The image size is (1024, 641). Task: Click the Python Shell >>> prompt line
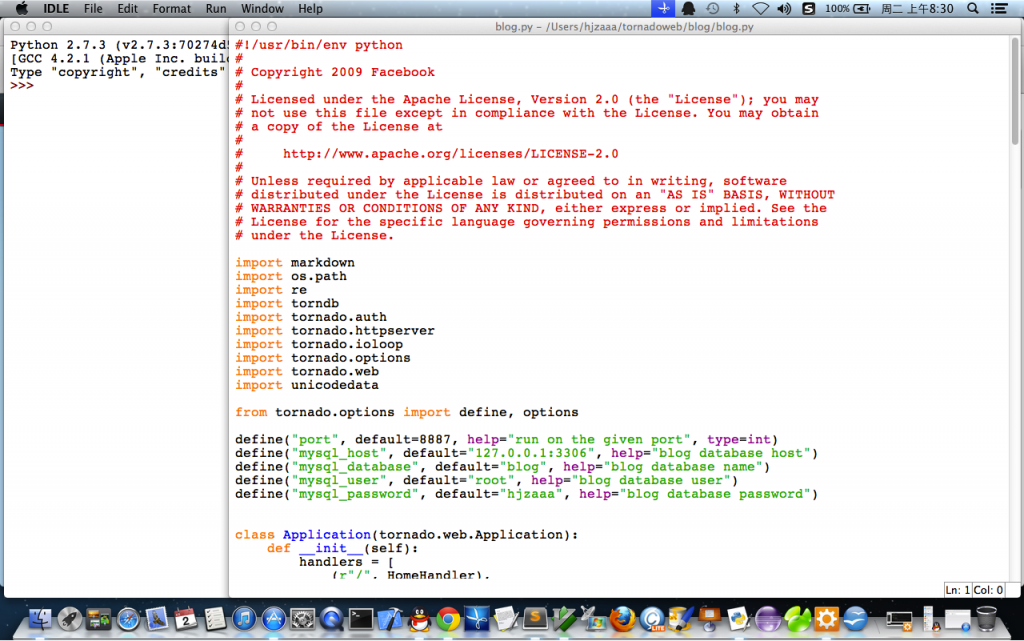click(x=22, y=86)
